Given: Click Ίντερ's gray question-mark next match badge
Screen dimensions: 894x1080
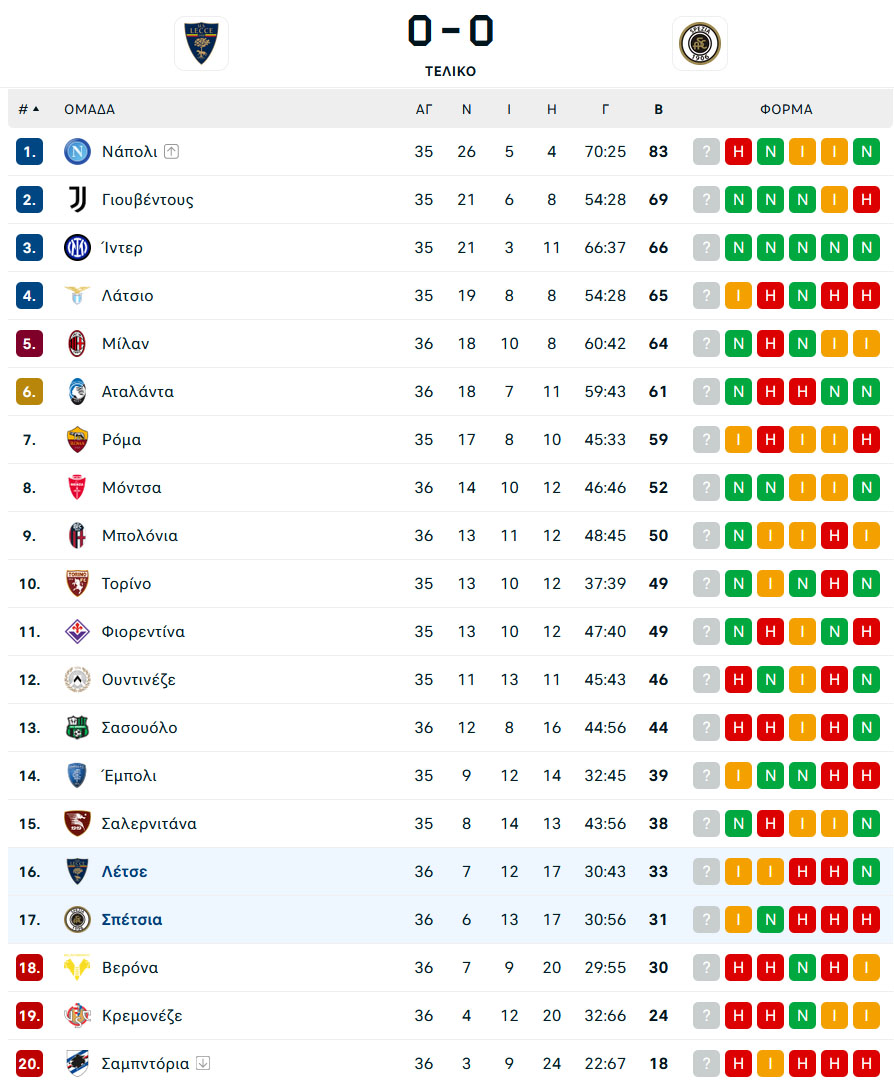Looking at the screenshot, I should click(706, 248).
